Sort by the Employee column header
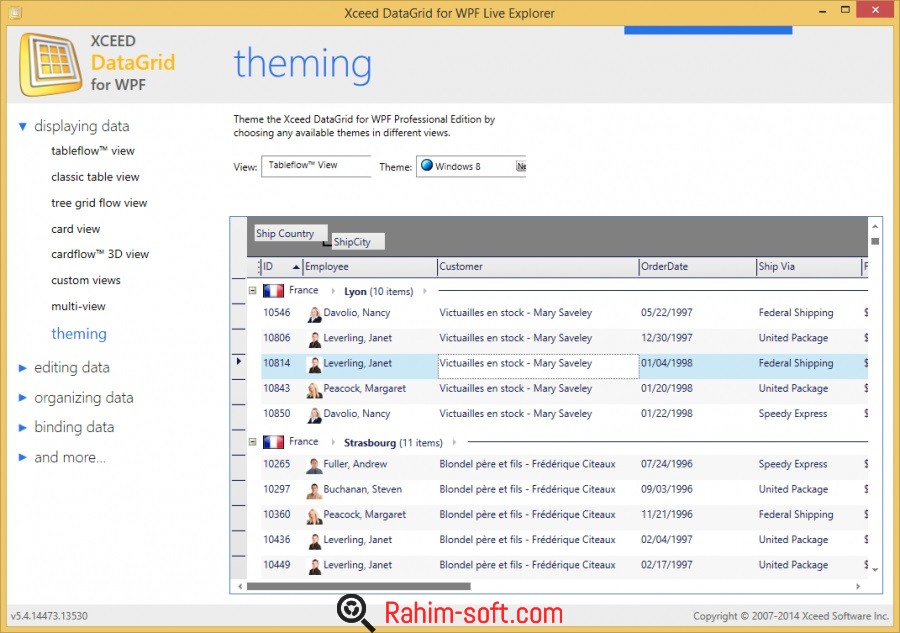 [x=370, y=266]
